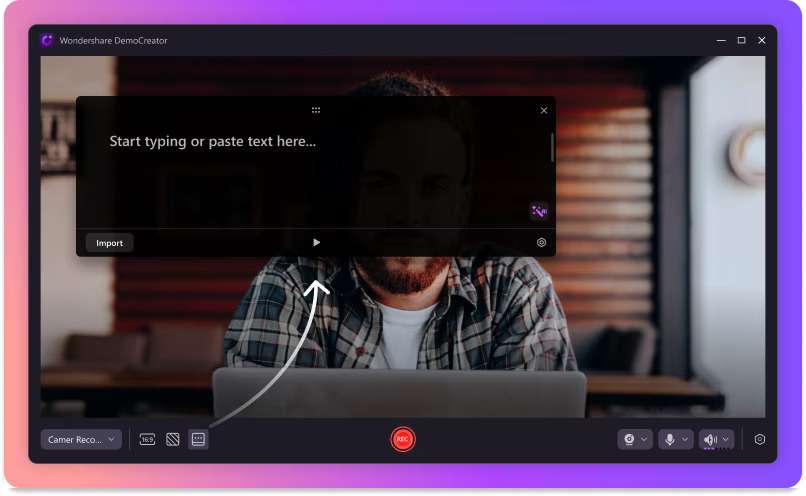
Task: Toggle the microphone icon
Action: (x=670, y=439)
